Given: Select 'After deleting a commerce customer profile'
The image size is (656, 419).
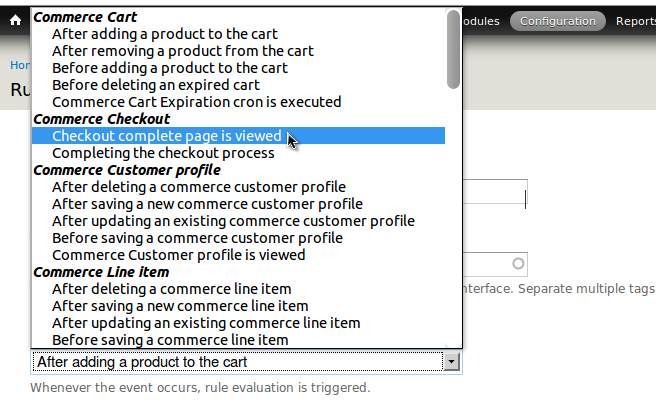Looking at the screenshot, I should [x=199, y=187].
